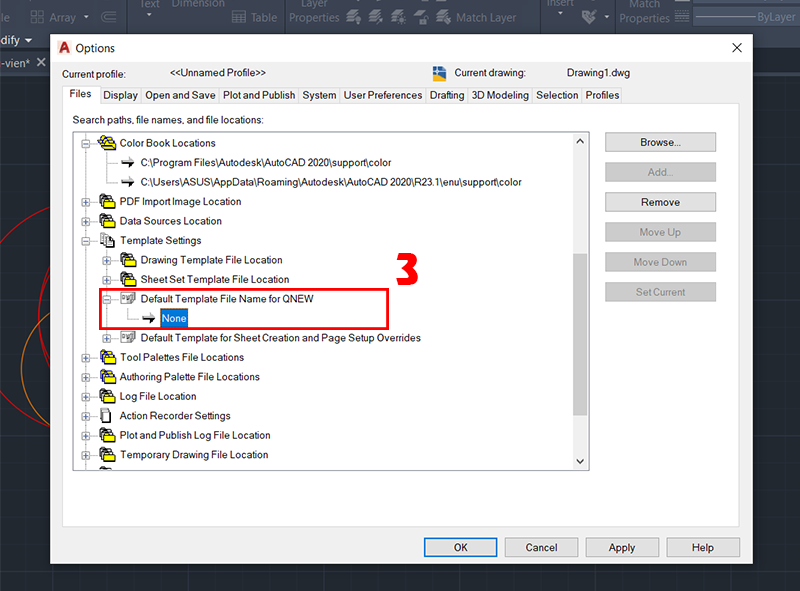Click Match Layer in the AutoCAD ribbon
This screenshot has width=800, height=591.
pyautogui.click(x=476, y=17)
